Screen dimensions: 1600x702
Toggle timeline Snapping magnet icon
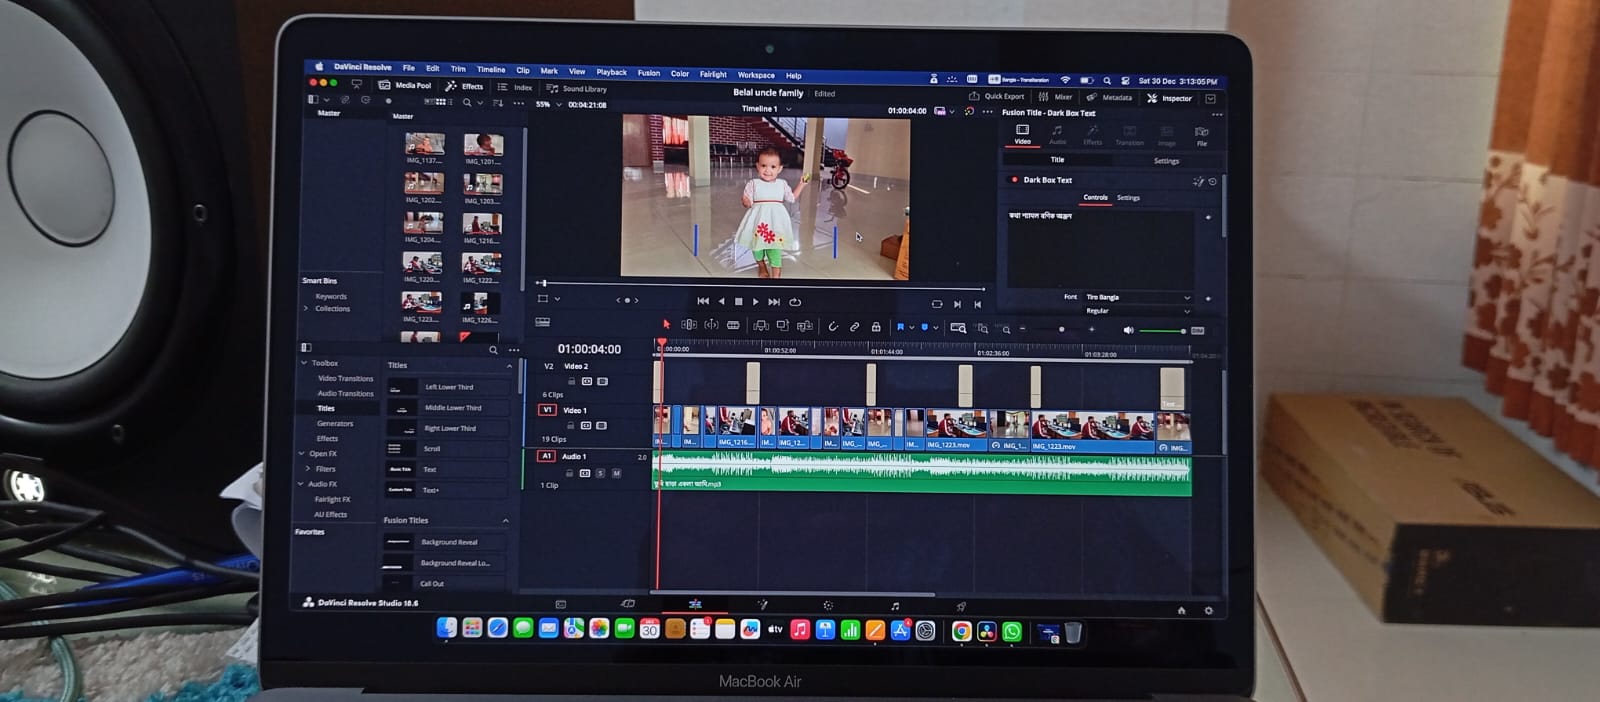pyautogui.click(x=832, y=326)
